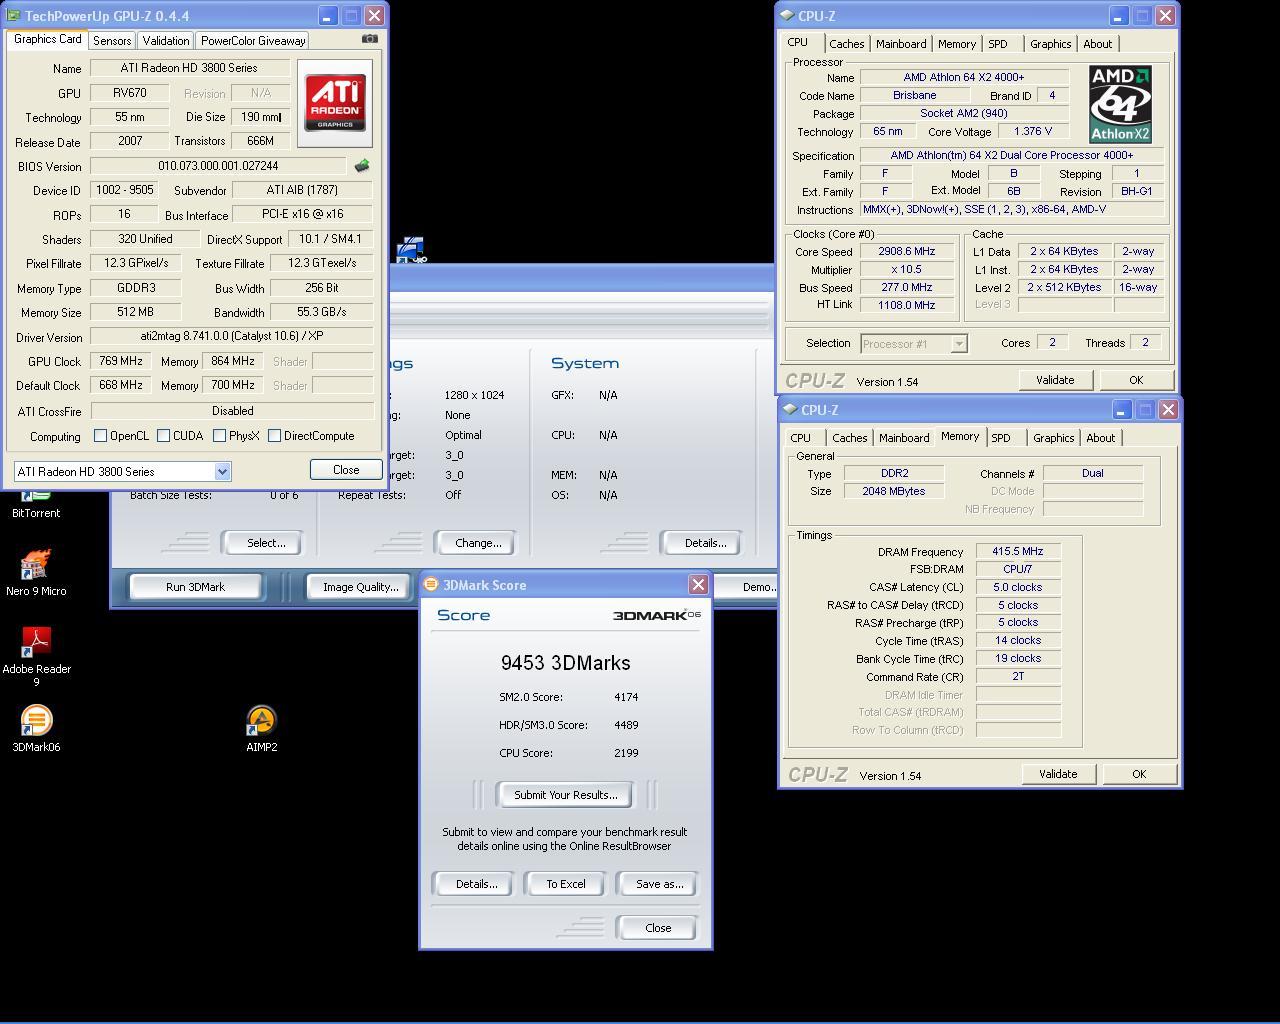This screenshot has height=1024, width=1280.
Task: Select the Nero 9 Micro desktop icon
Action: (x=36, y=572)
